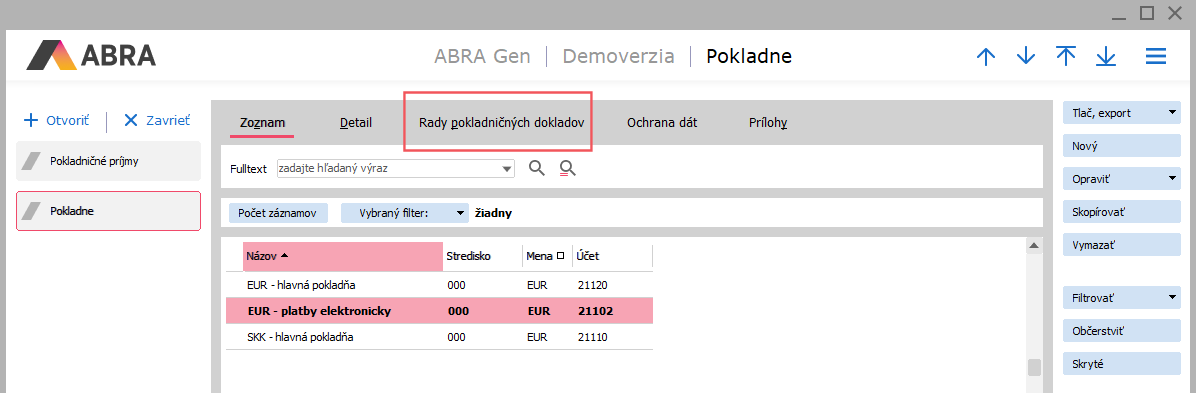Viewport: 1196px width, 393px height.
Task: Click the fulltext search magnifier icon
Action: (537, 168)
